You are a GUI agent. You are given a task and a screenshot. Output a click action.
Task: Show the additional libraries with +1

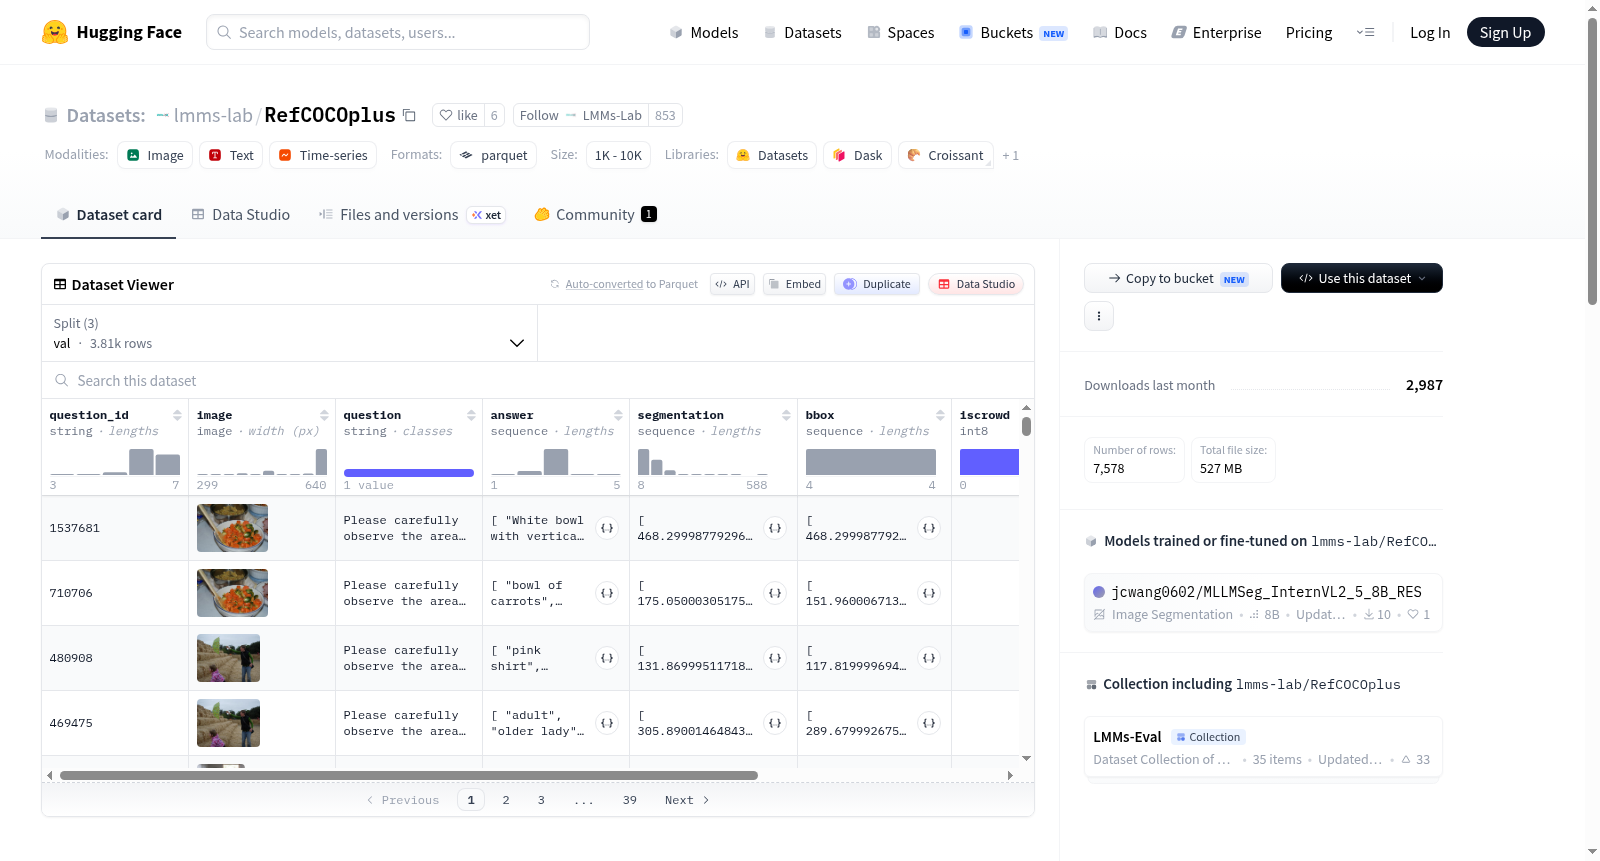pyautogui.click(x=1010, y=155)
